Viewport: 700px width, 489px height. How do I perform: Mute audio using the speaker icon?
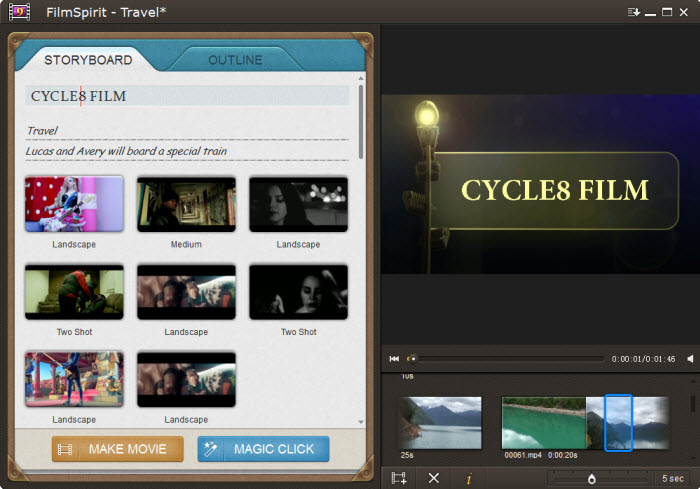tap(690, 358)
